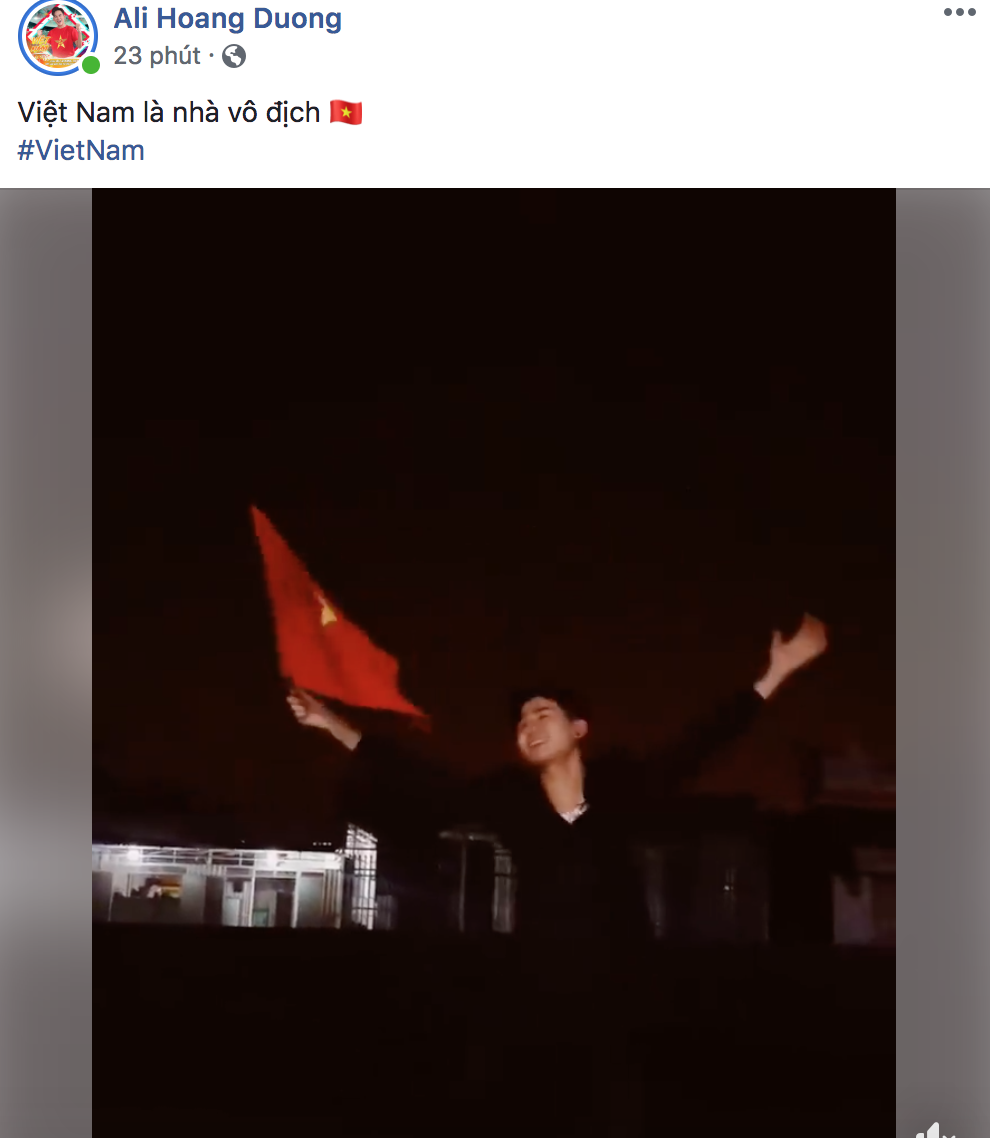Click the post caption text Việt Nam là nhà vô địch
This screenshot has height=1138, width=990.
(168, 112)
